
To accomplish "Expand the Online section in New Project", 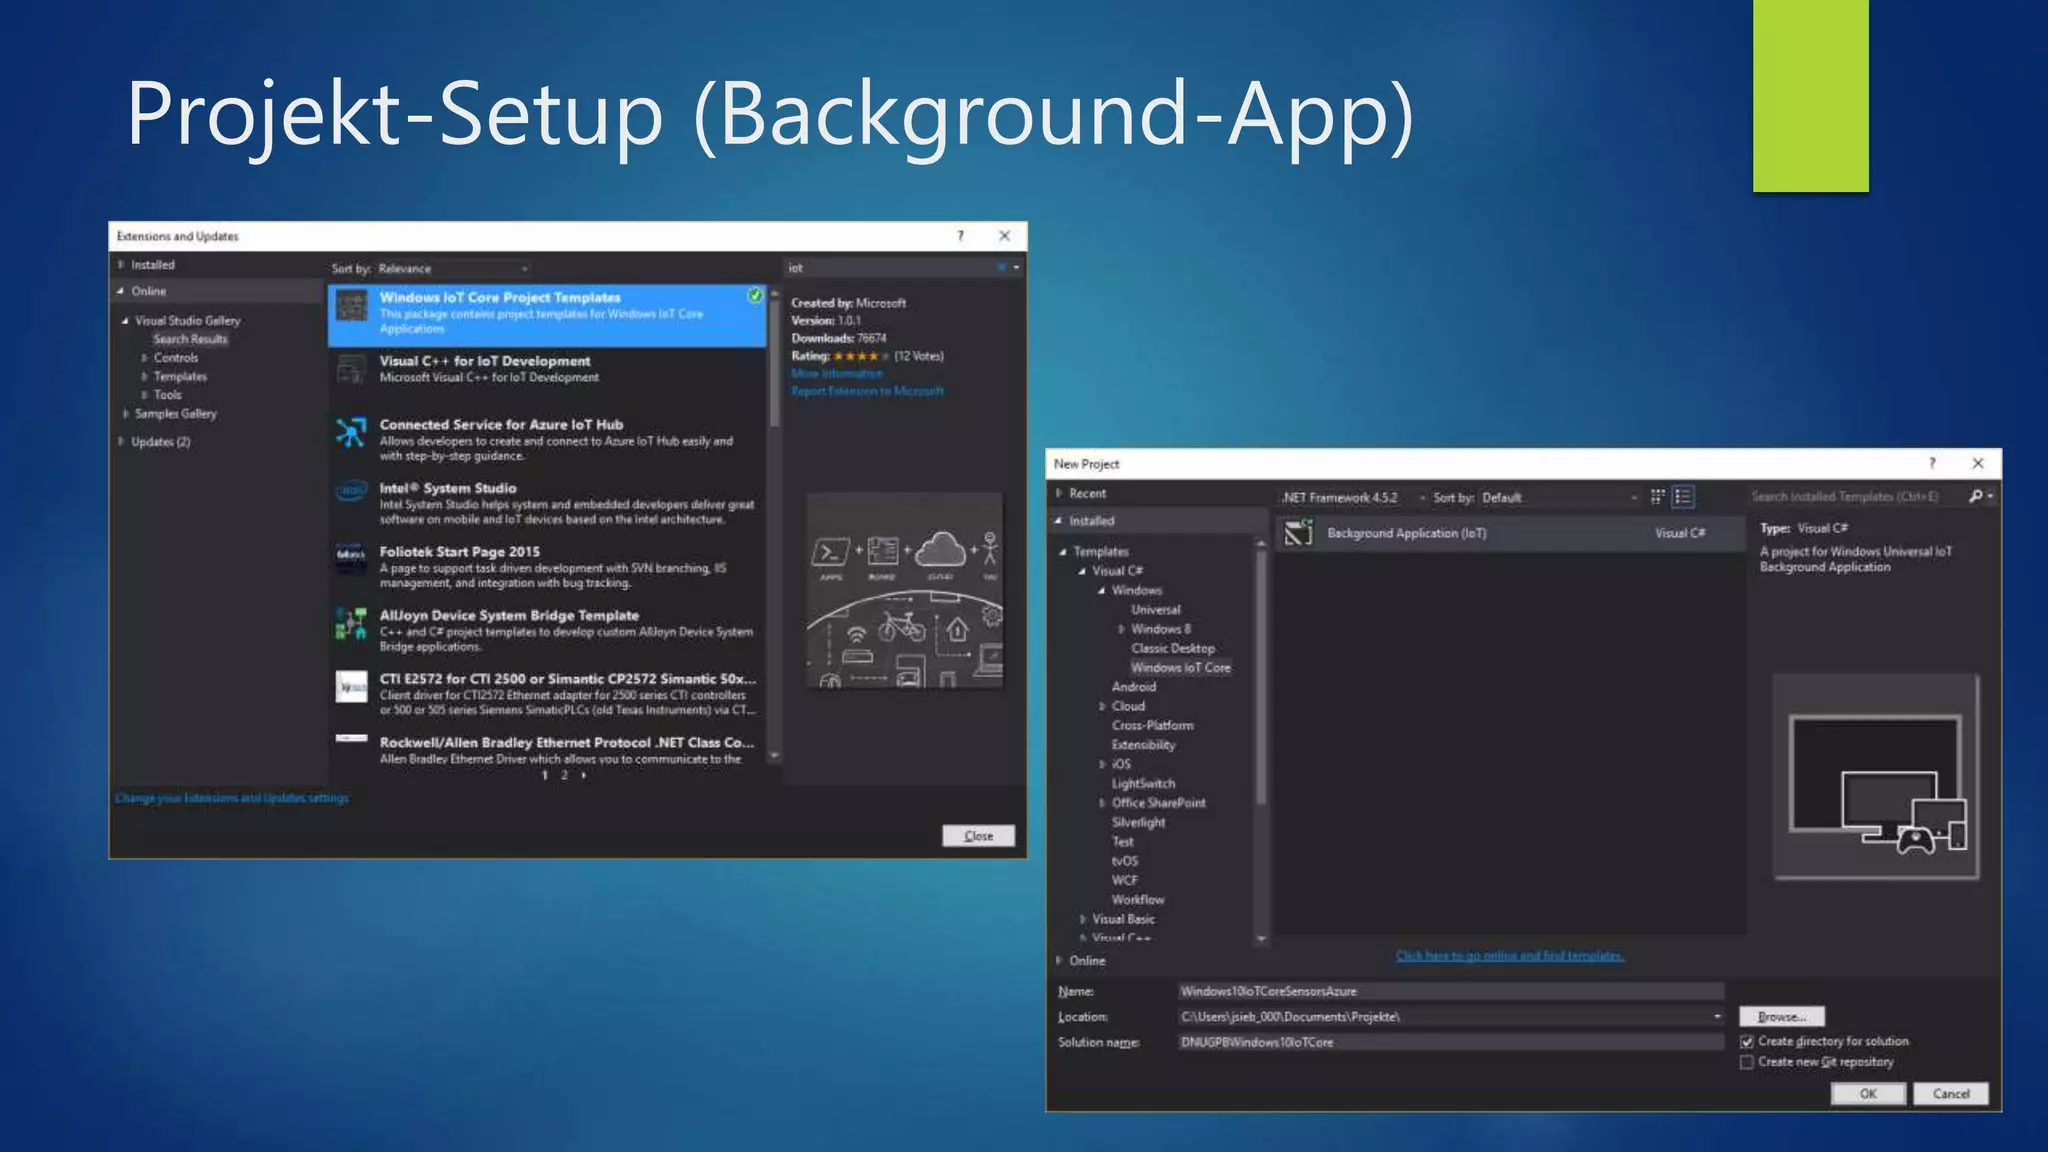I will 1058,961.
